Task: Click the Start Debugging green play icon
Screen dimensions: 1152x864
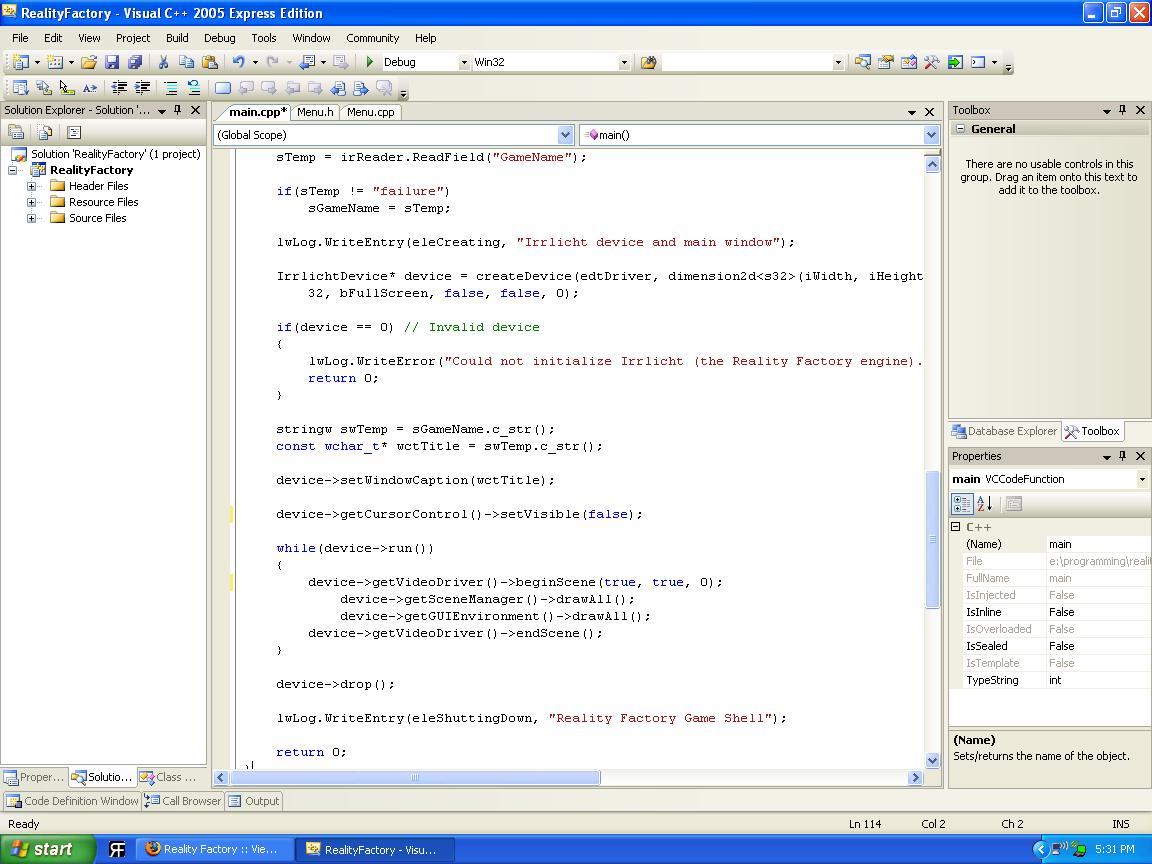Action: tap(370, 62)
